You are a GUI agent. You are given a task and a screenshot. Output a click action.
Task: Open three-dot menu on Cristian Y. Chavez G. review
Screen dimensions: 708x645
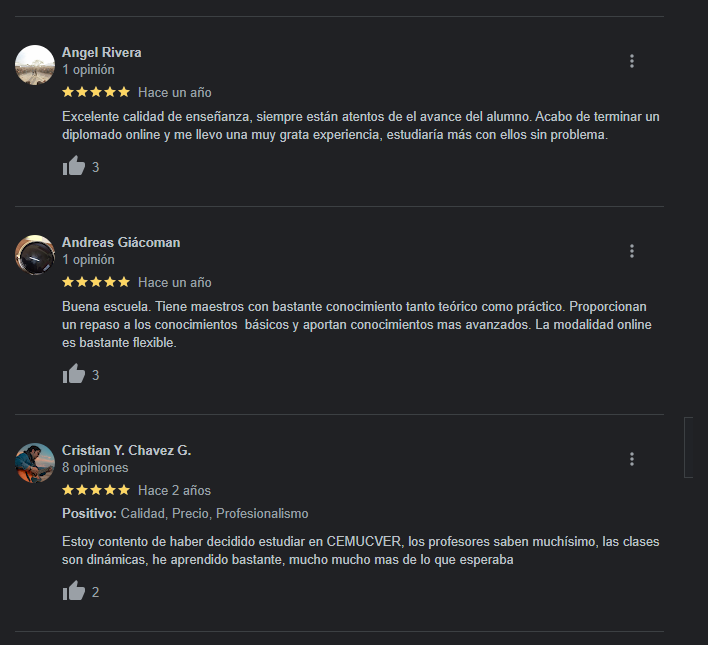pyautogui.click(x=632, y=459)
